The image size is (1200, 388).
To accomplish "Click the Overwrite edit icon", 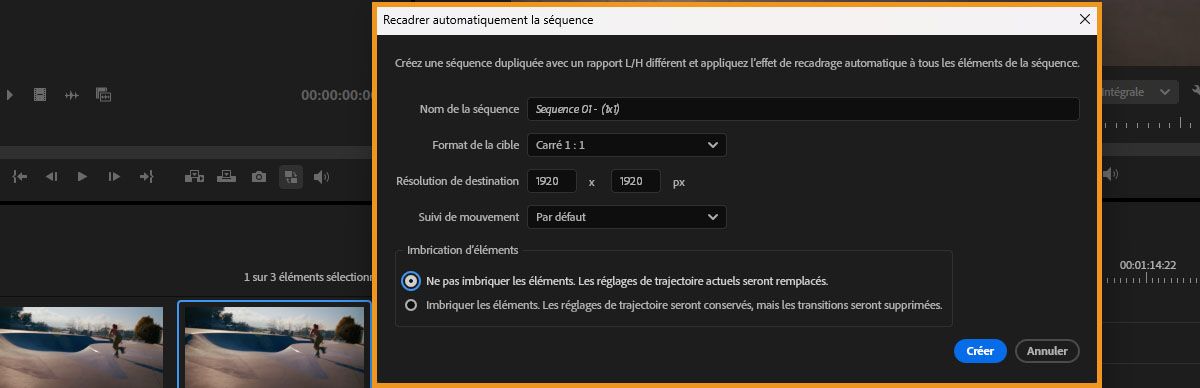I will coord(227,176).
